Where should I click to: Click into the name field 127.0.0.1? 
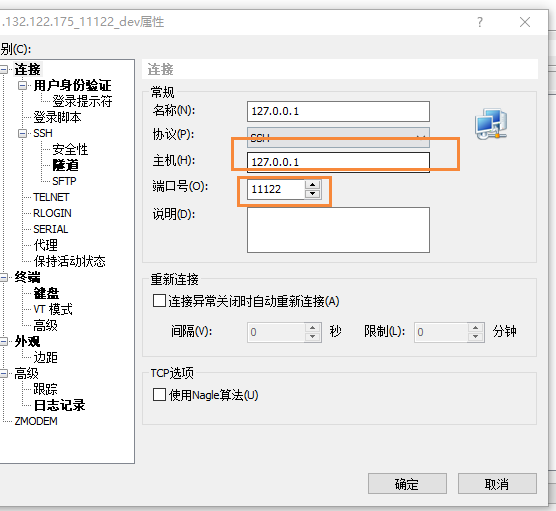click(338, 111)
